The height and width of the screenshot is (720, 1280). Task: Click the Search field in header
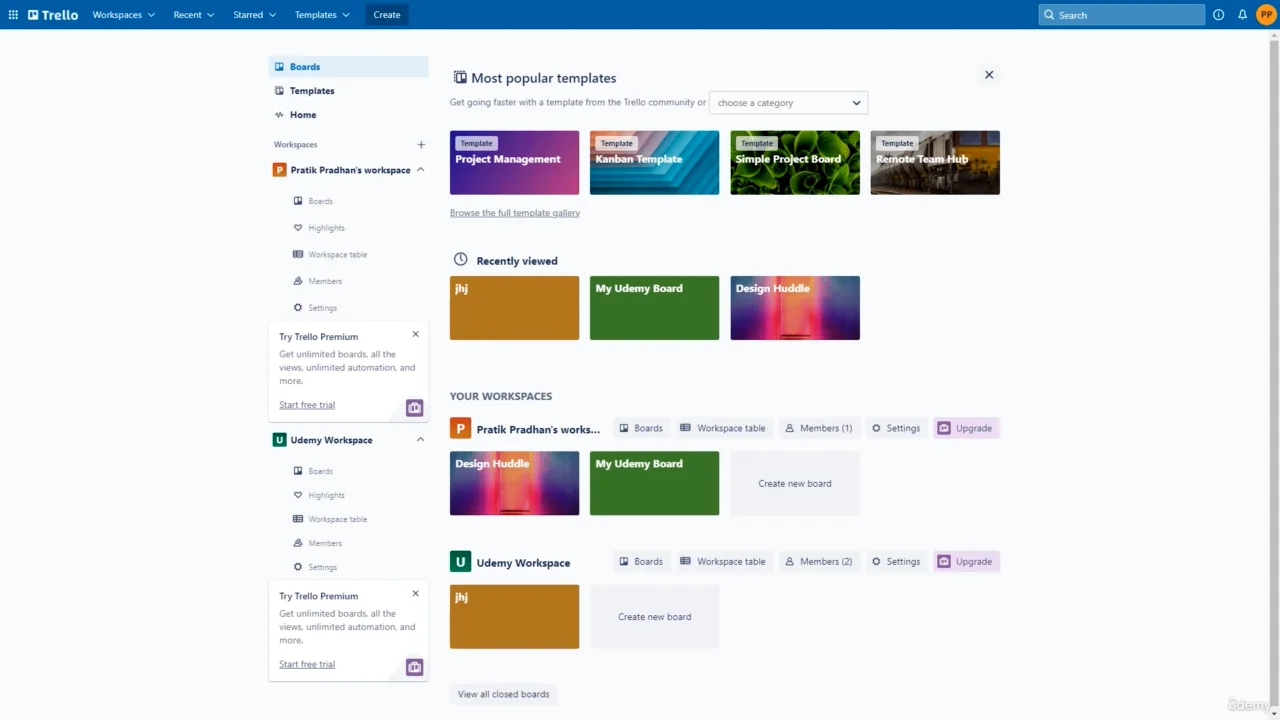(x=1121, y=15)
